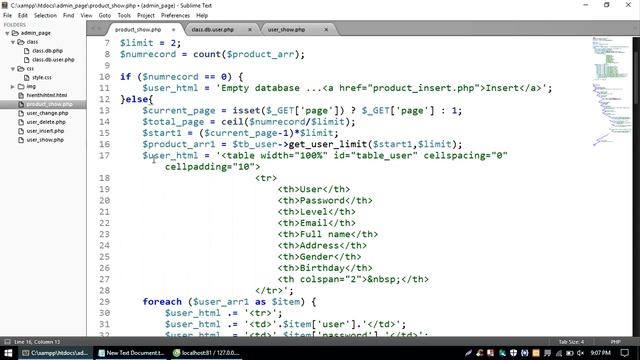
Task: Open the PHP syntax selector
Action: [616, 342]
